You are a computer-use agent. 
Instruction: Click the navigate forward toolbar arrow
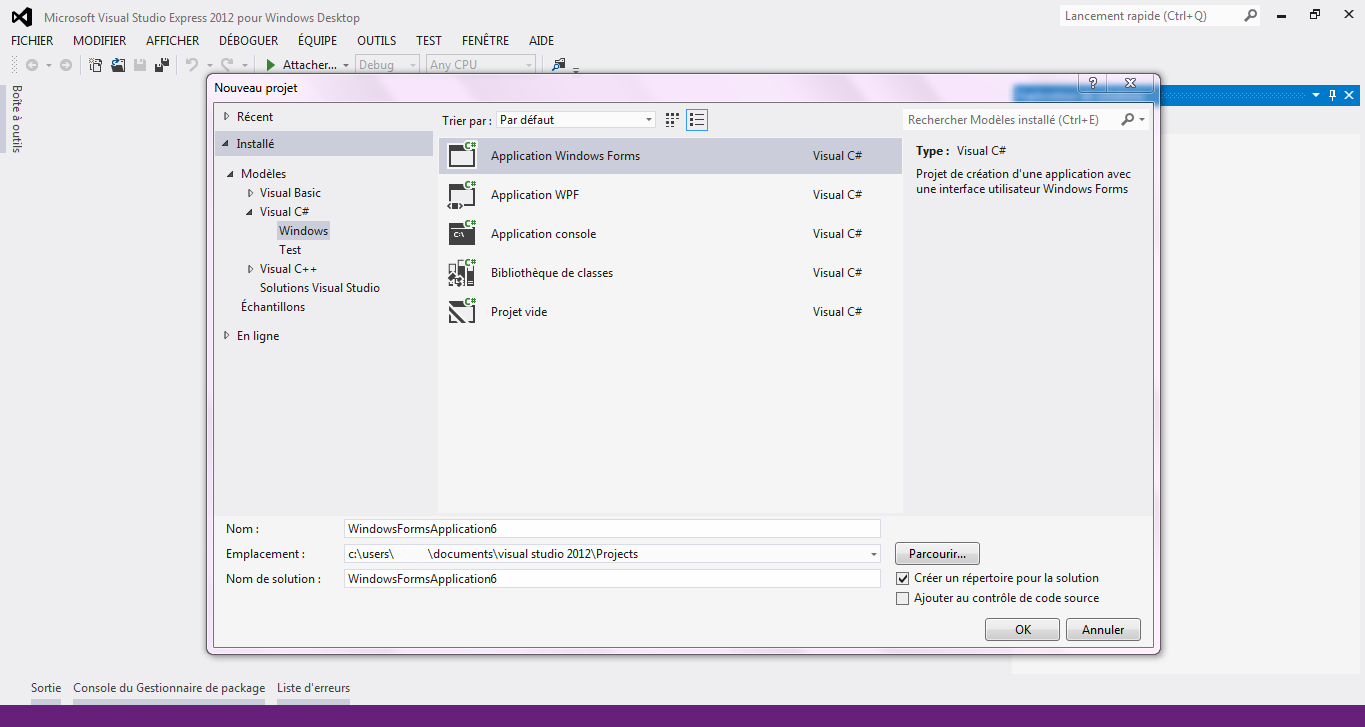[x=66, y=65]
